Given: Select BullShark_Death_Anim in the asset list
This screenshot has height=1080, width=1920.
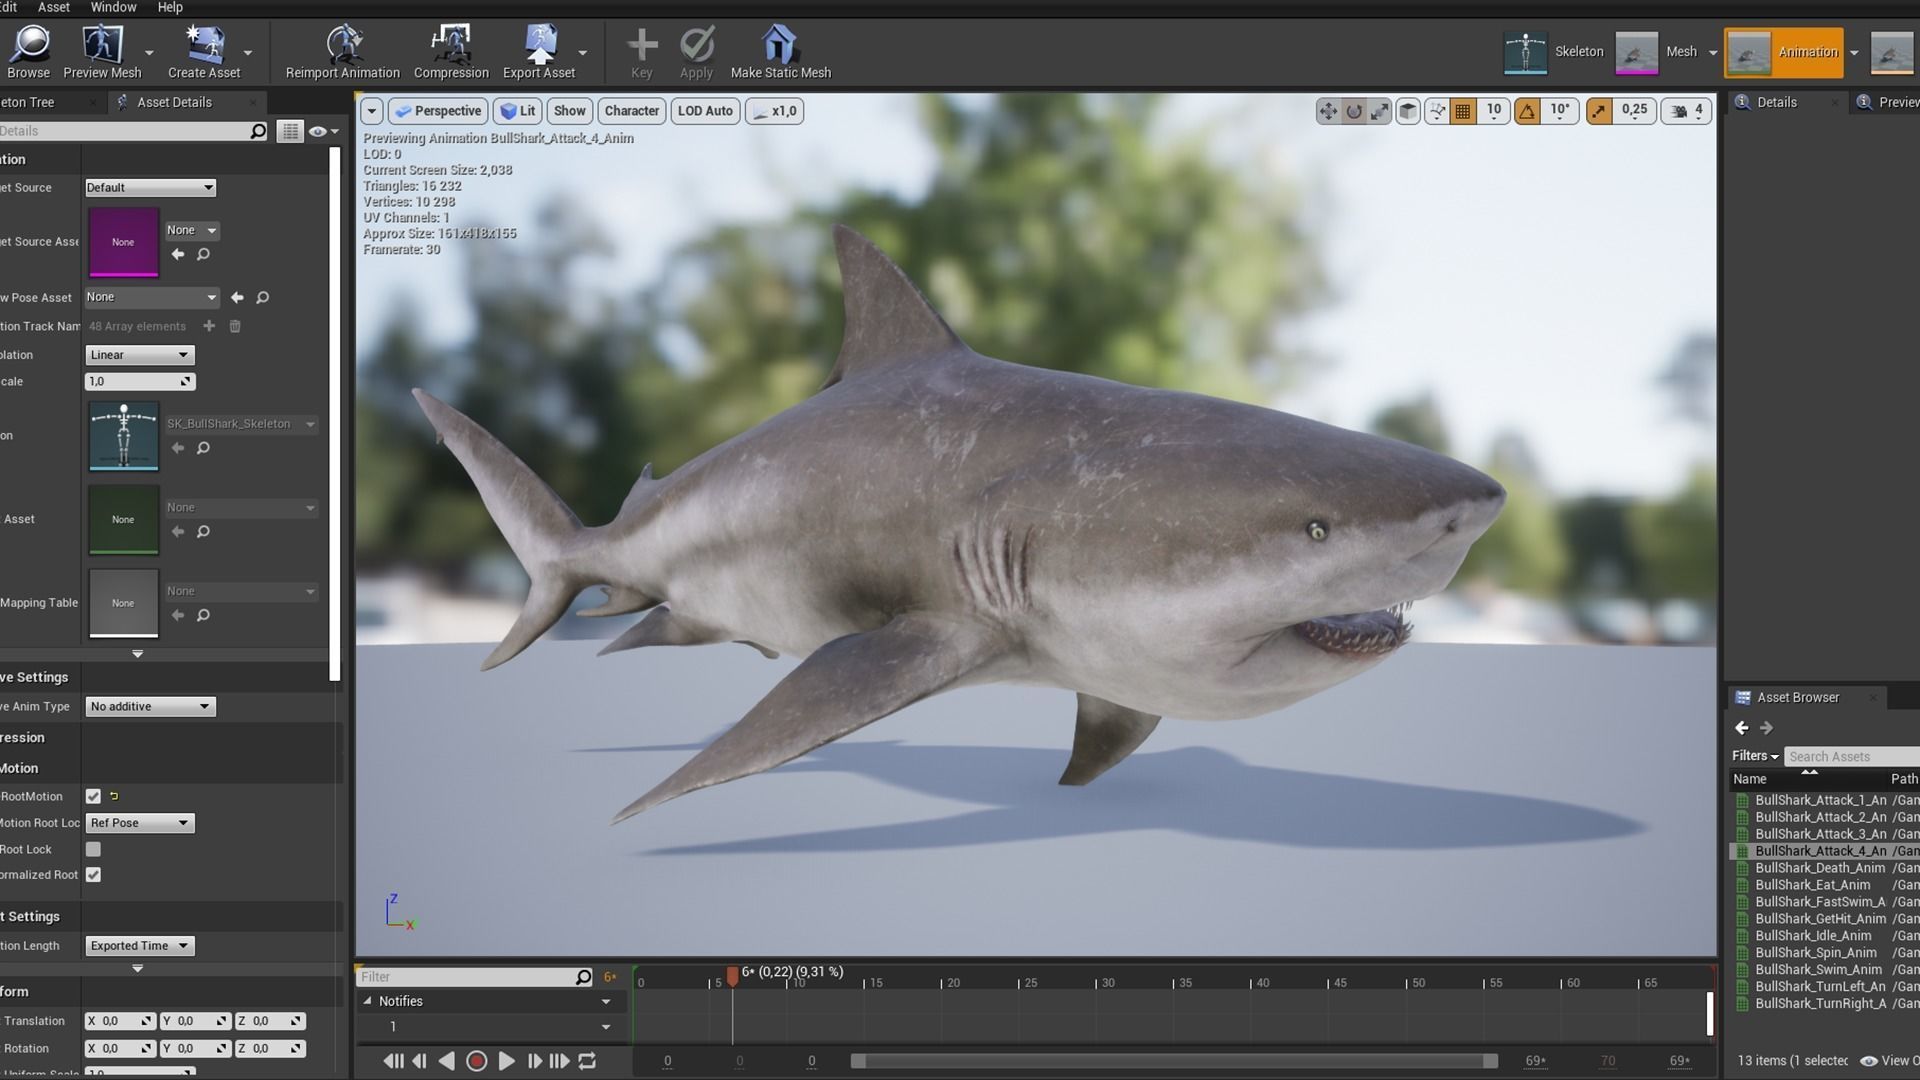Looking at the screenshot, I should pyautogui.click(x=1819, y=868).
